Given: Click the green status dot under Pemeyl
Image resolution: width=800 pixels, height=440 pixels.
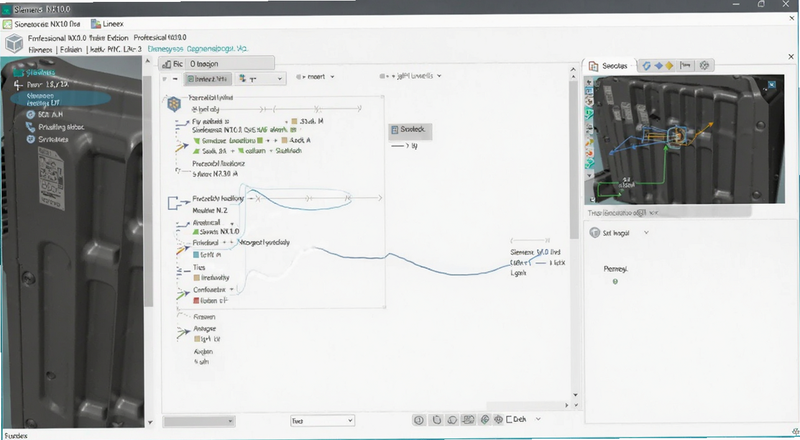Looking at the screenshot, I should (615, 281).
